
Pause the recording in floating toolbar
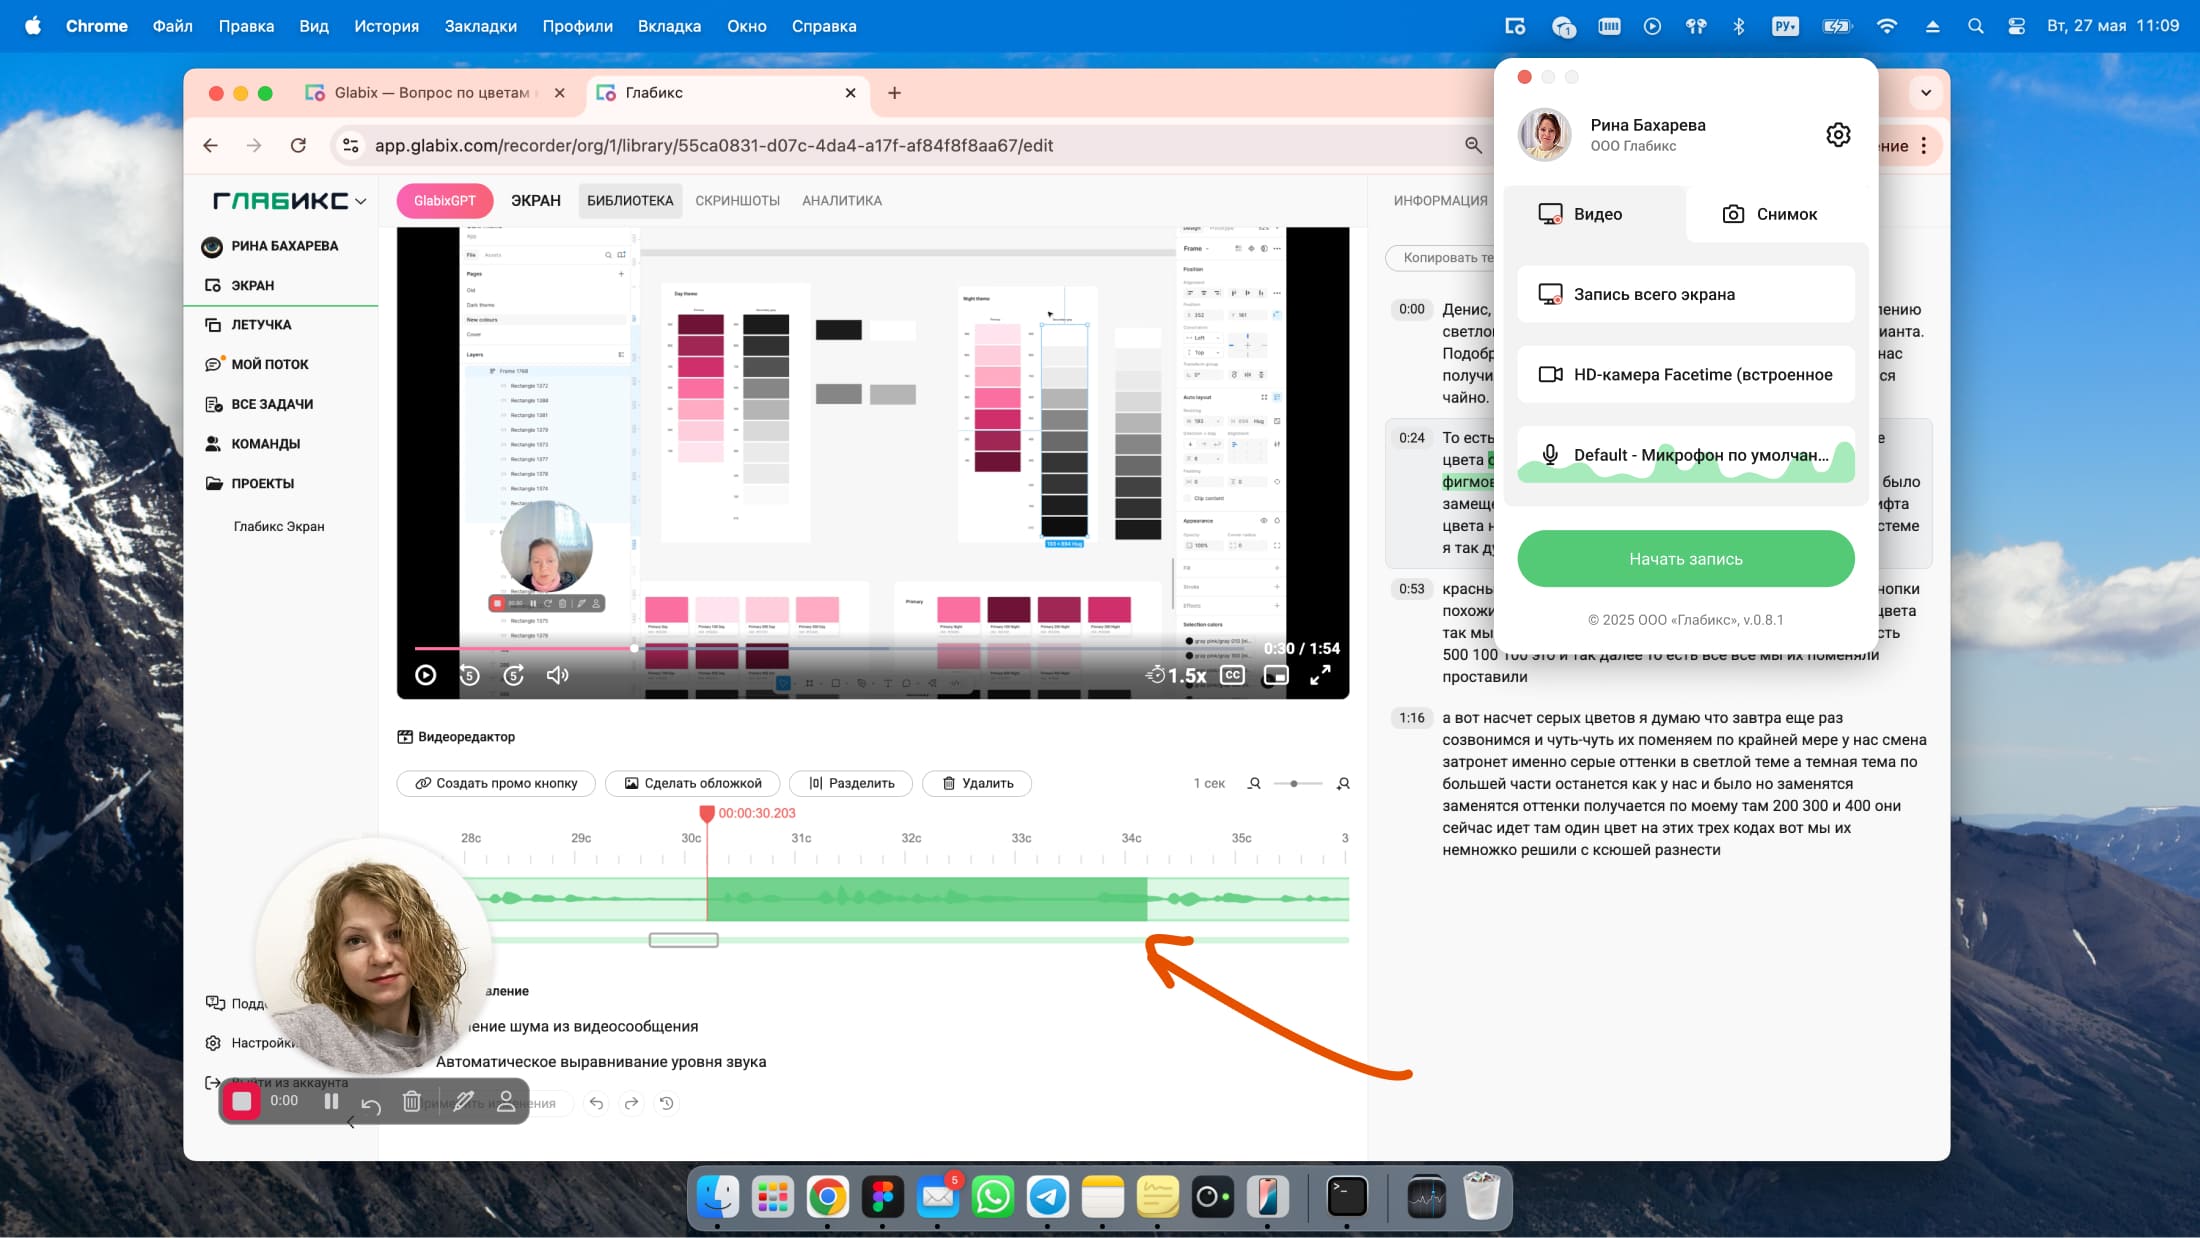331,1101
